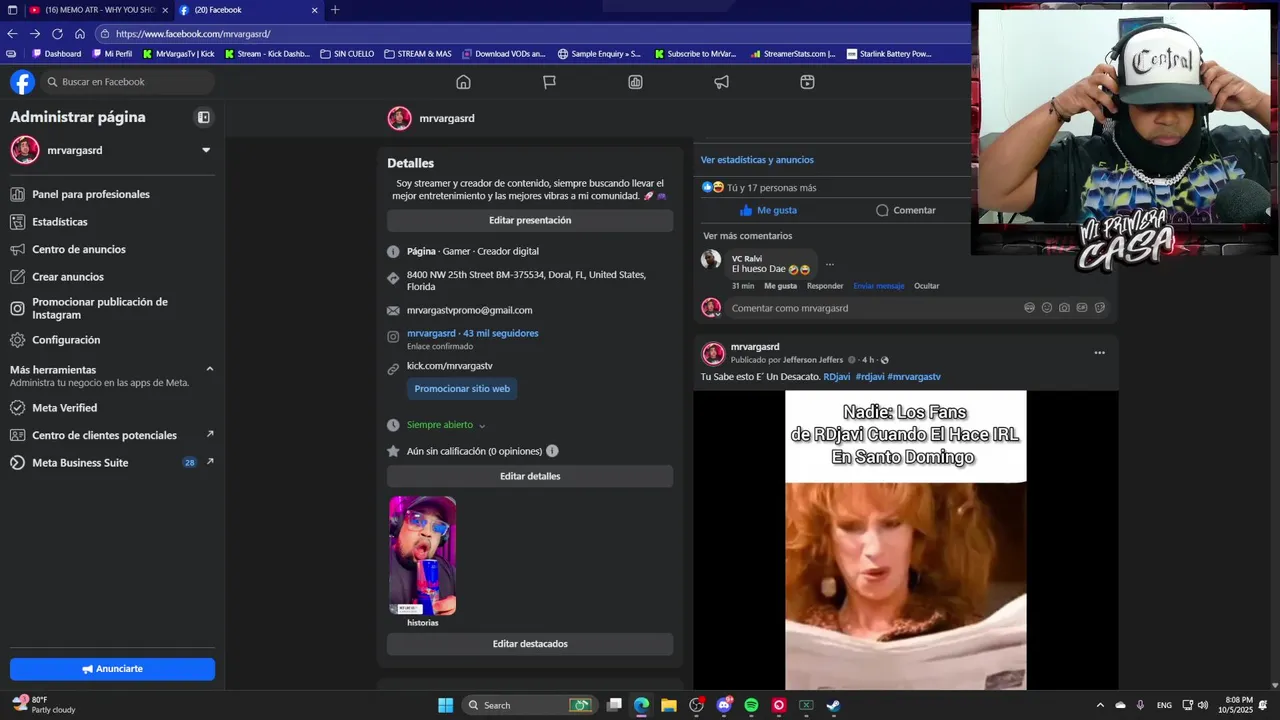Click Ver estadísticas y anuncios link
The width and height of the screenshot is (1280, 720).
point(757,160)
